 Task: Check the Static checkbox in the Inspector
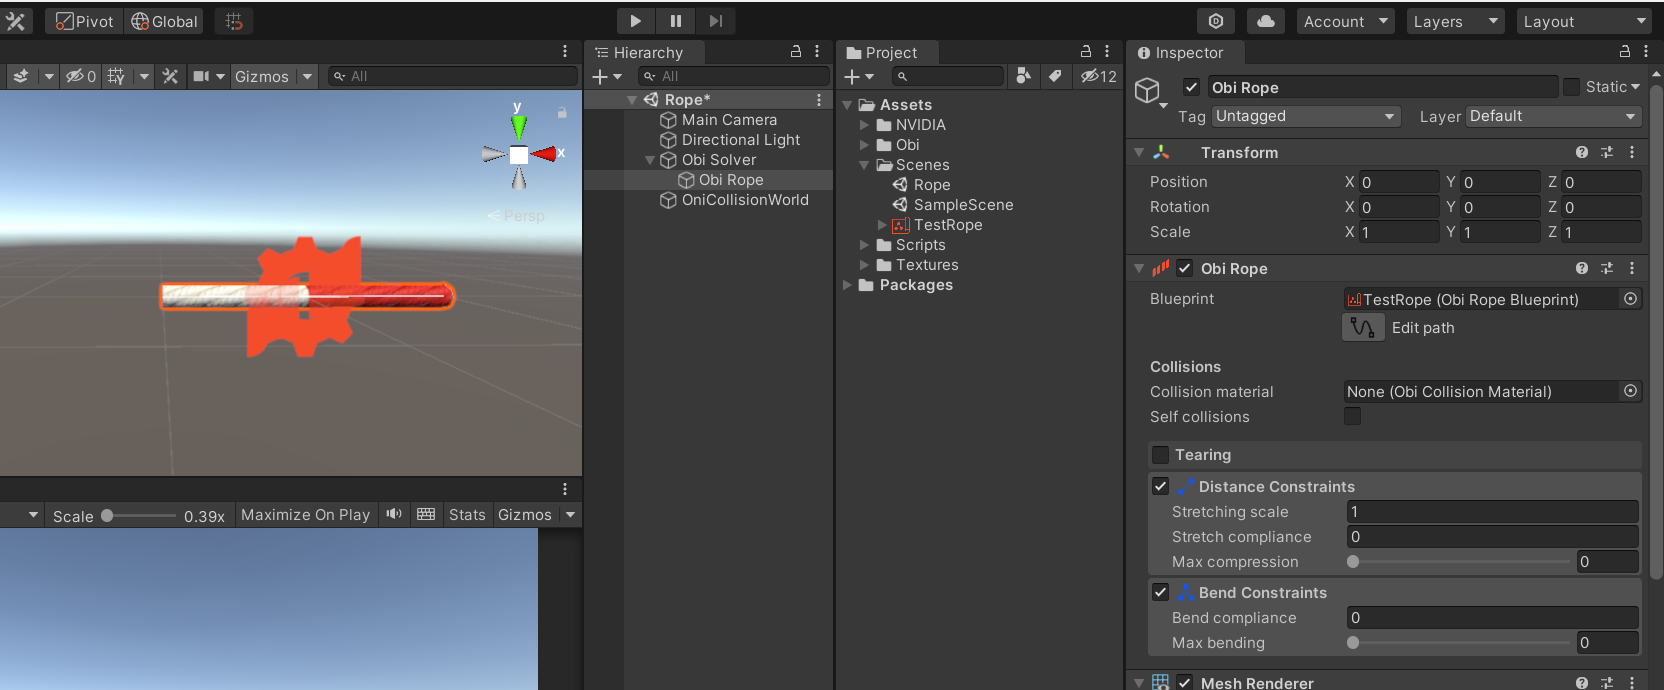tap(1571, 87)
